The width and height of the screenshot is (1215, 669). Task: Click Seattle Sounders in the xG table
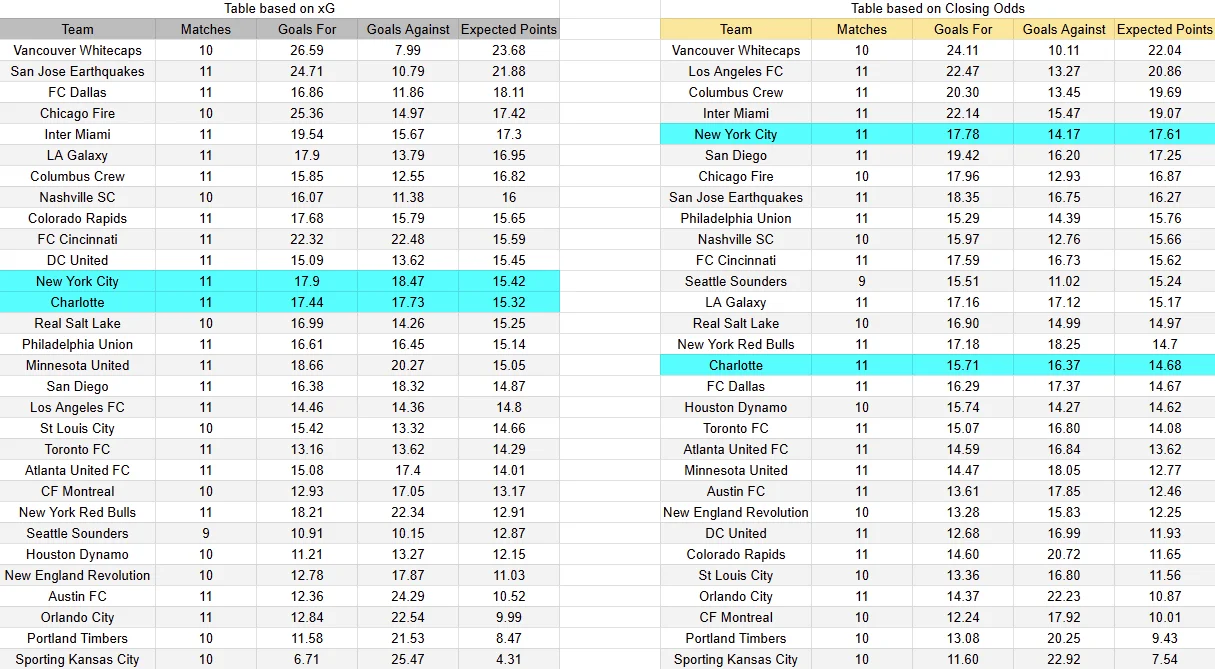(x=78, y=533)
